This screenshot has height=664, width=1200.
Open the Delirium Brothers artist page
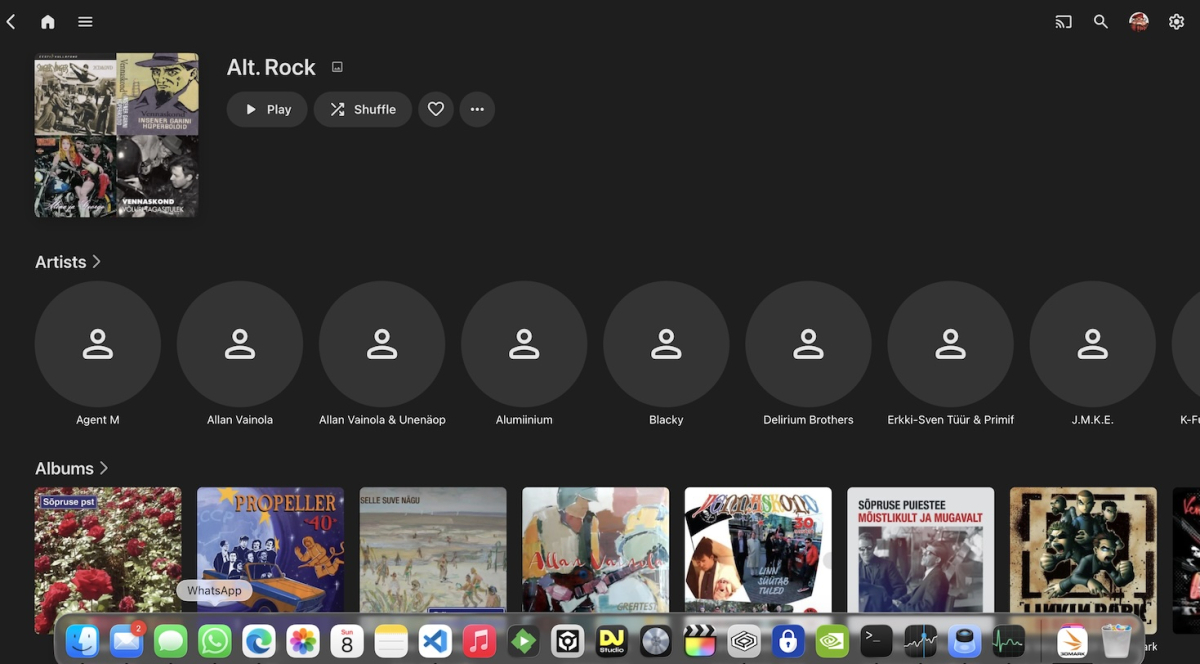coord(808,344)
